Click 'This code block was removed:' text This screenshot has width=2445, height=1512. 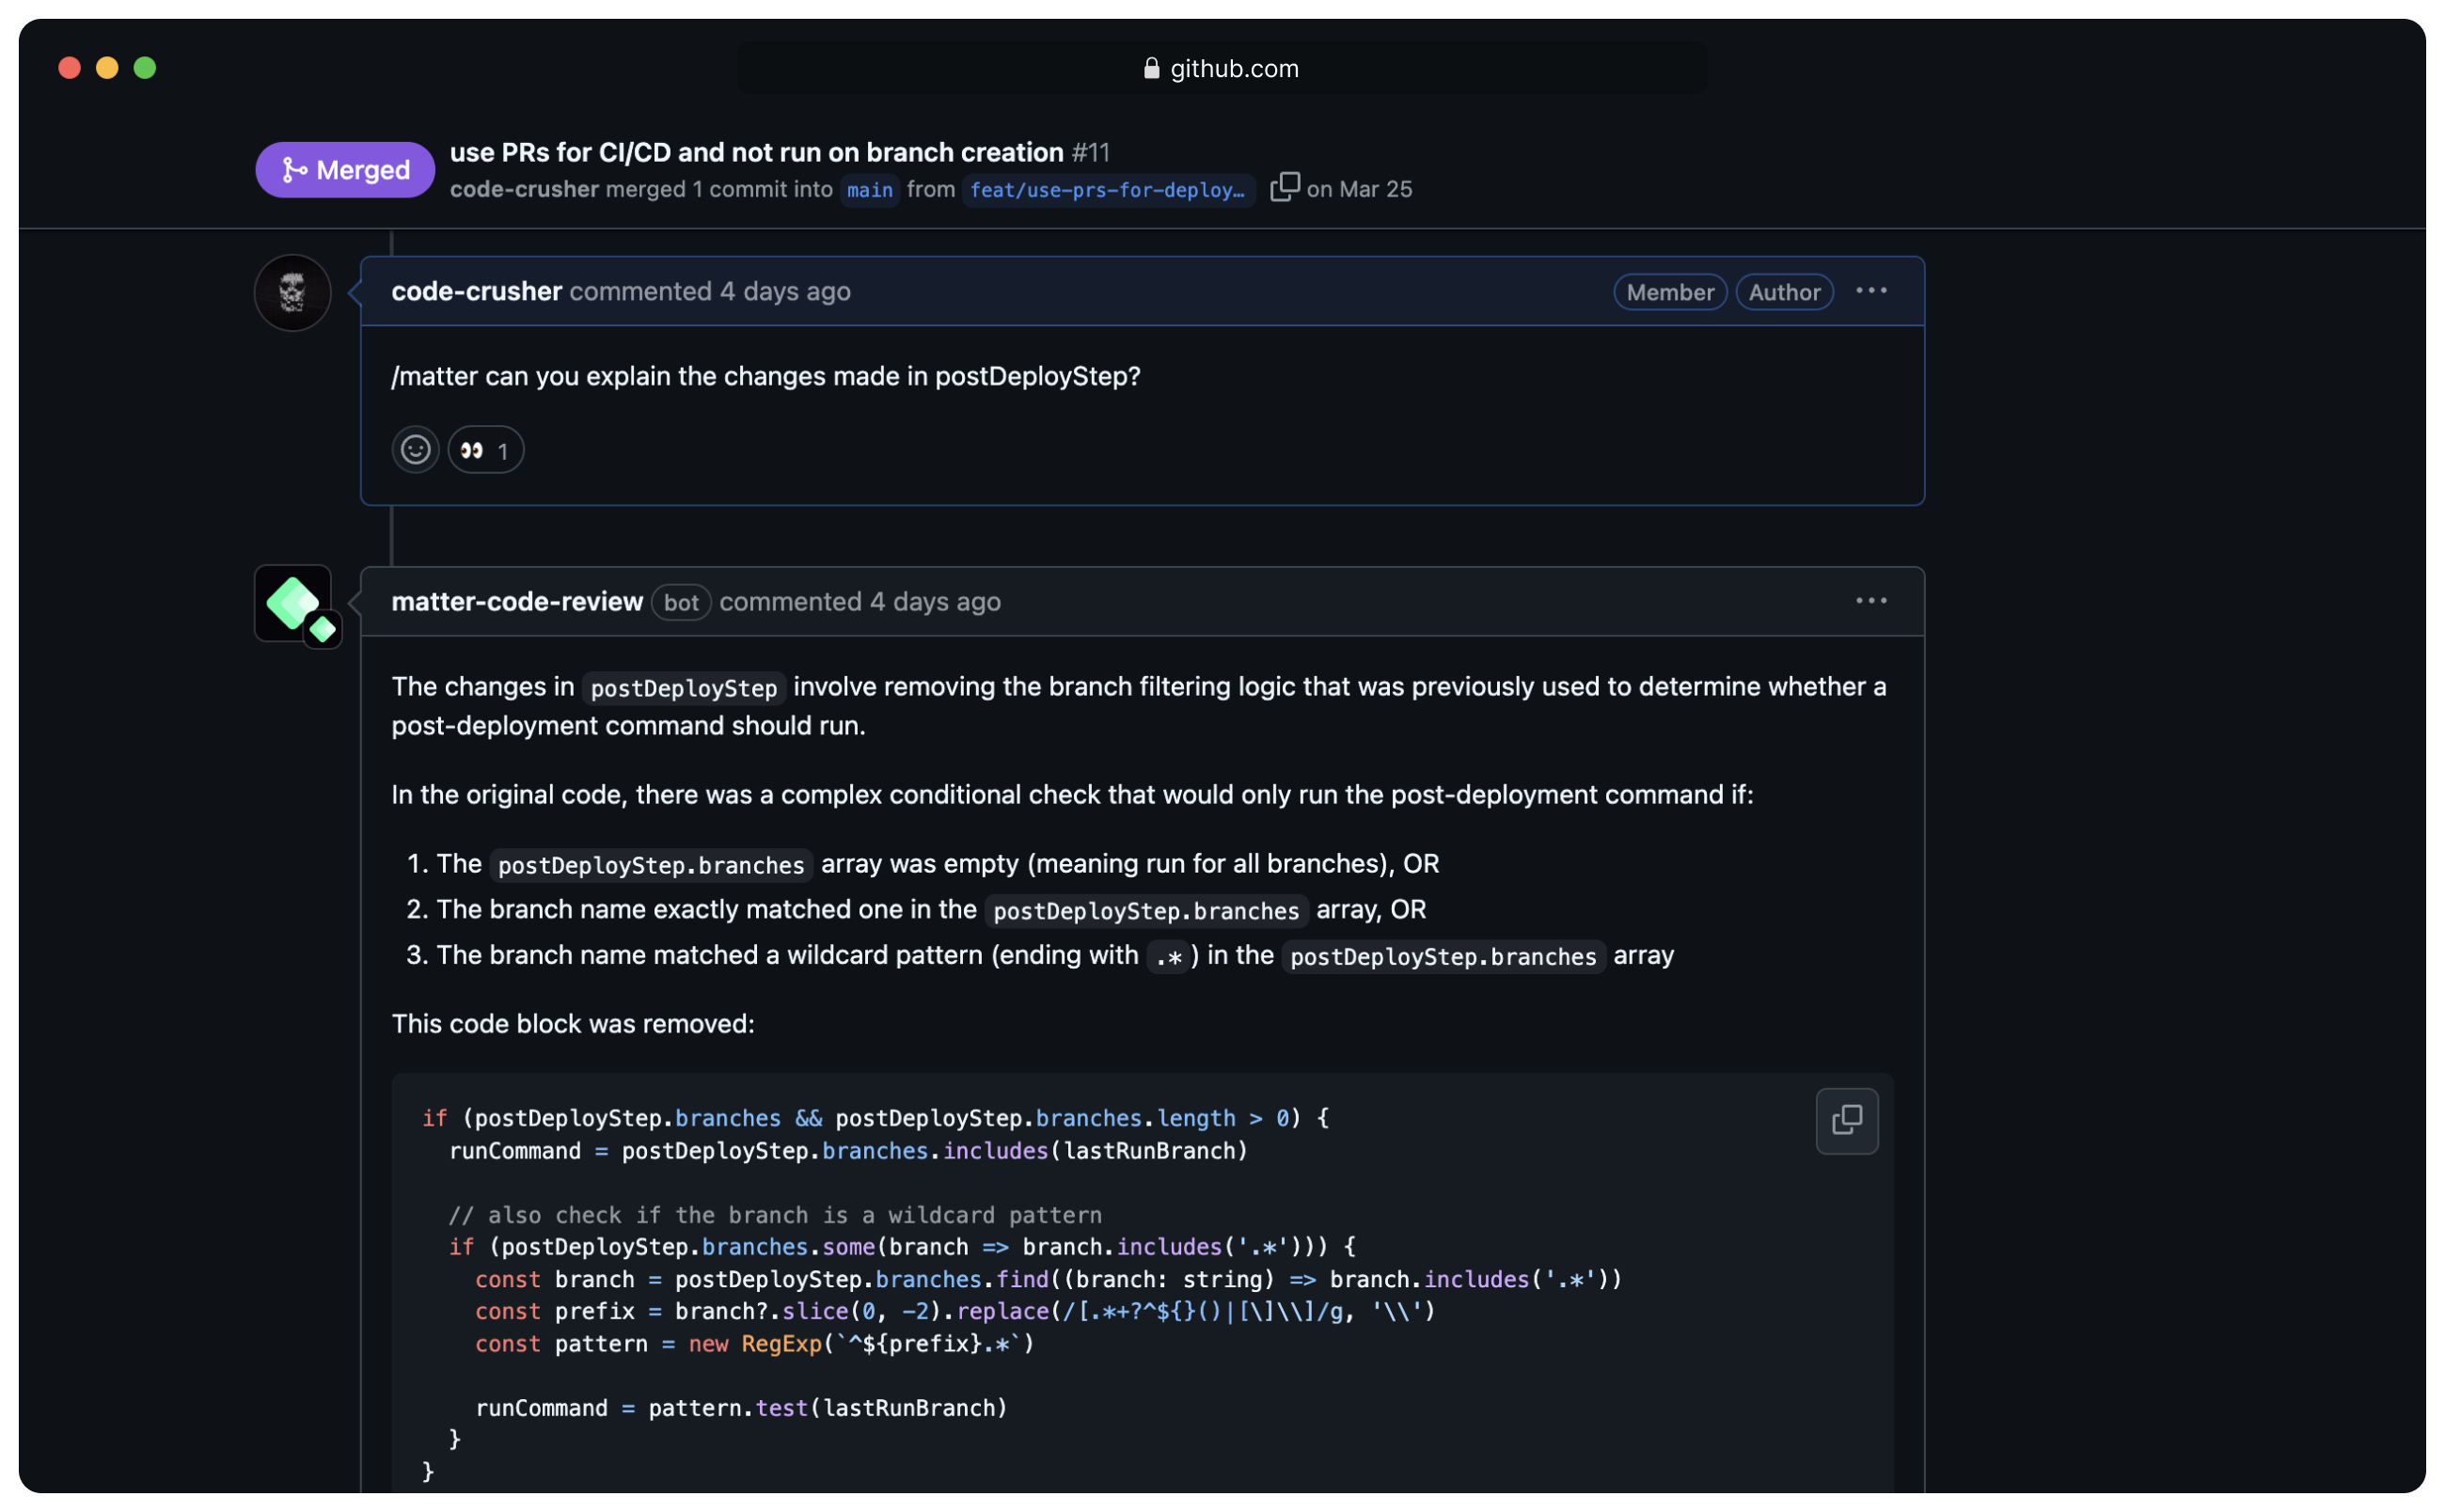572,1024
